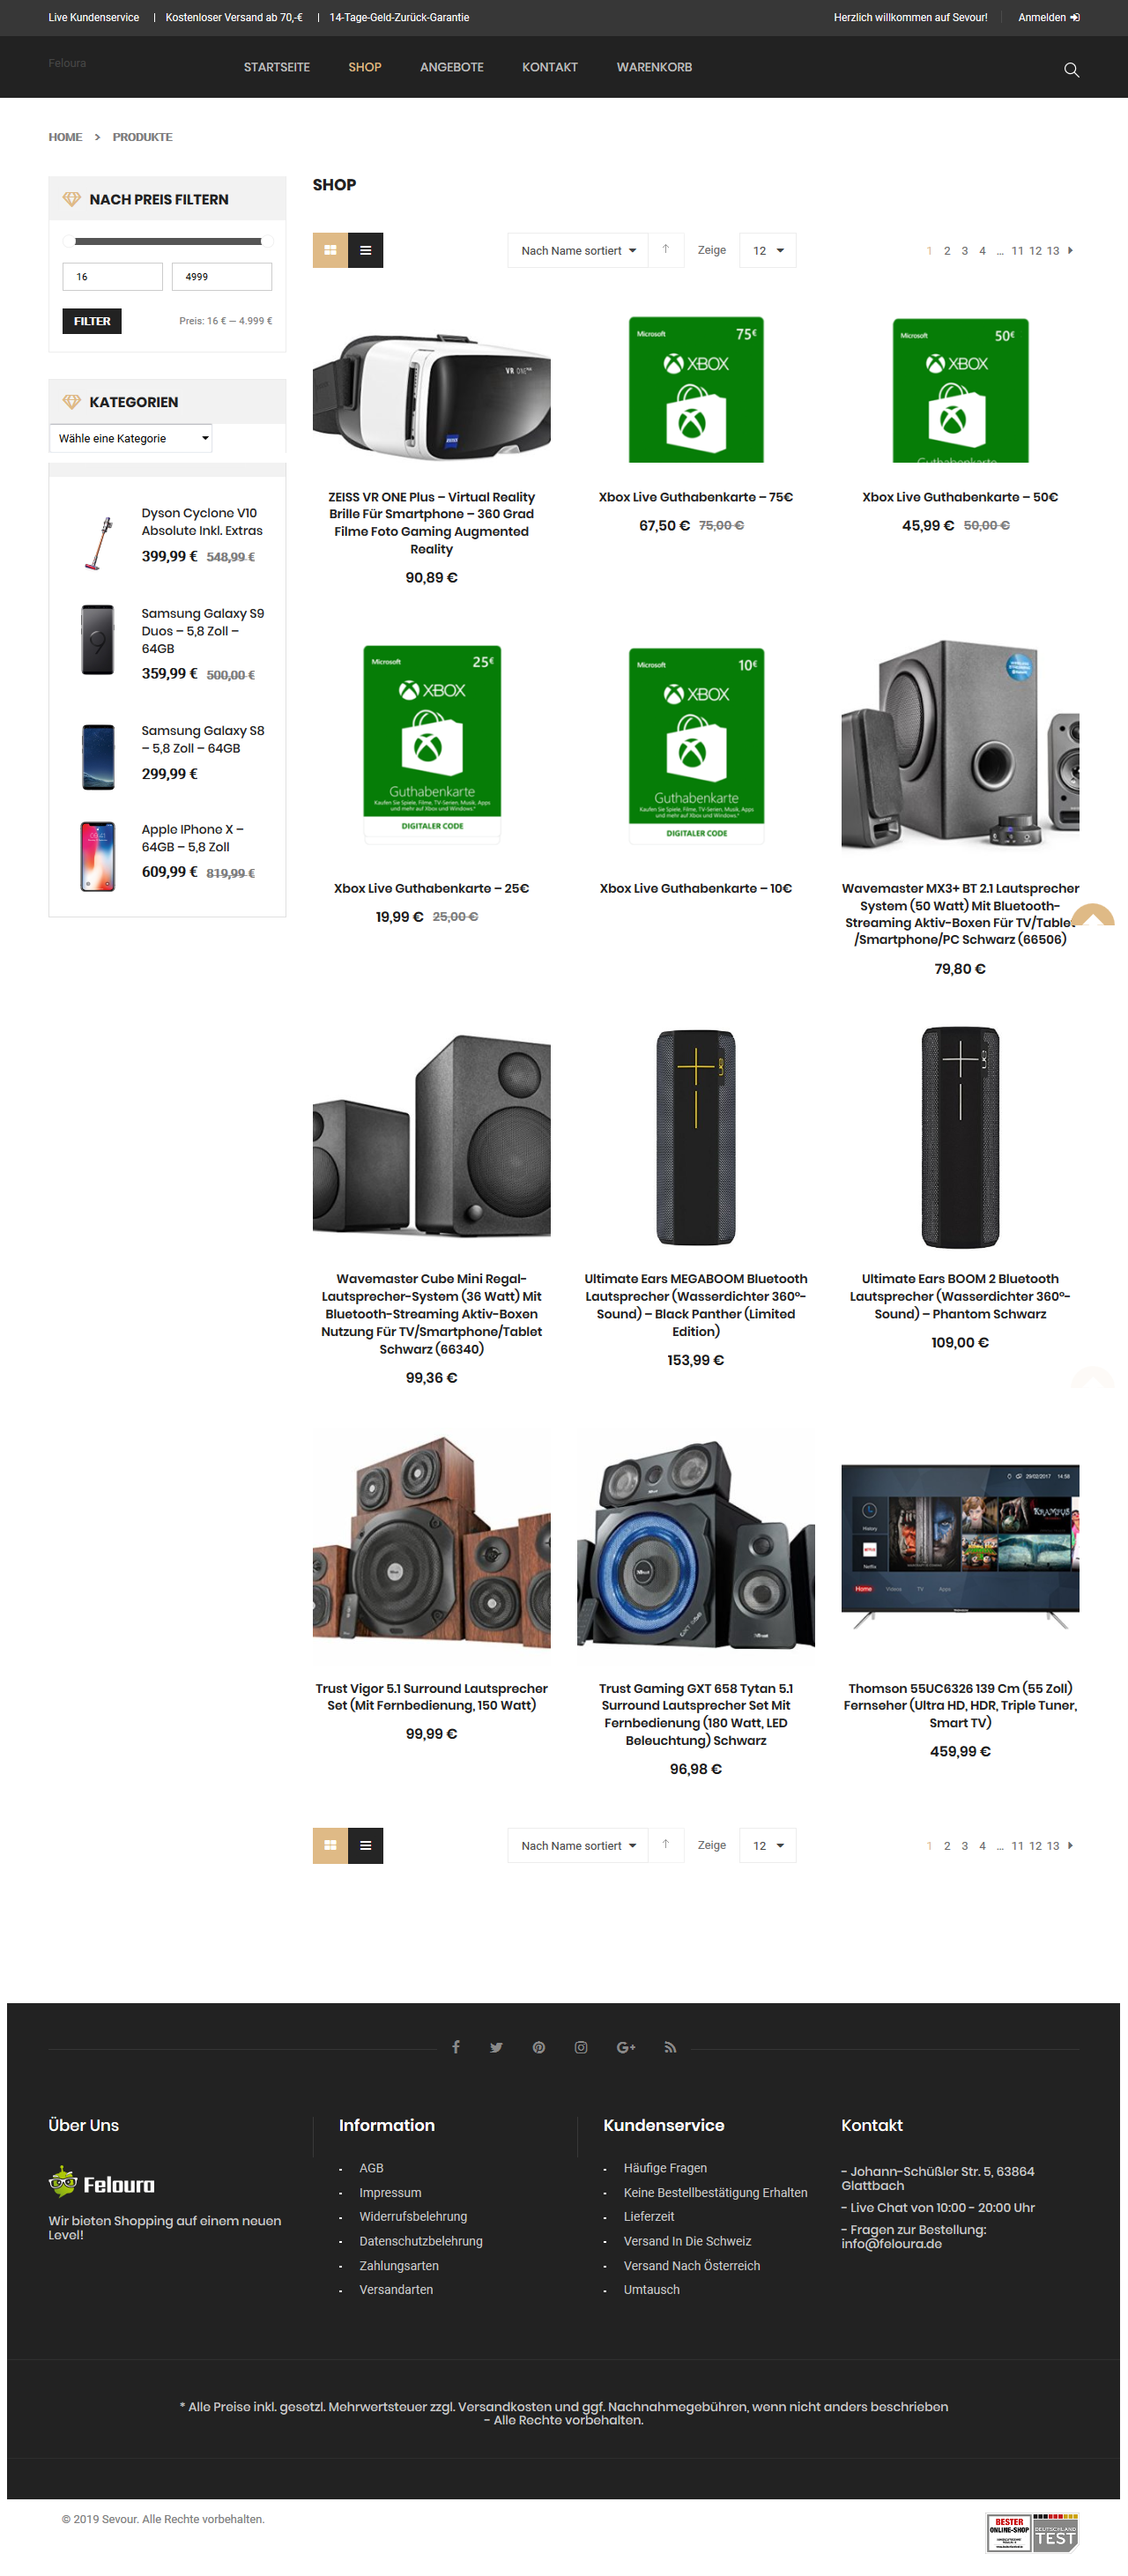Open Google Plus icon in footer
This screenshot has width=1128, height=2576.
(626, 2047)
